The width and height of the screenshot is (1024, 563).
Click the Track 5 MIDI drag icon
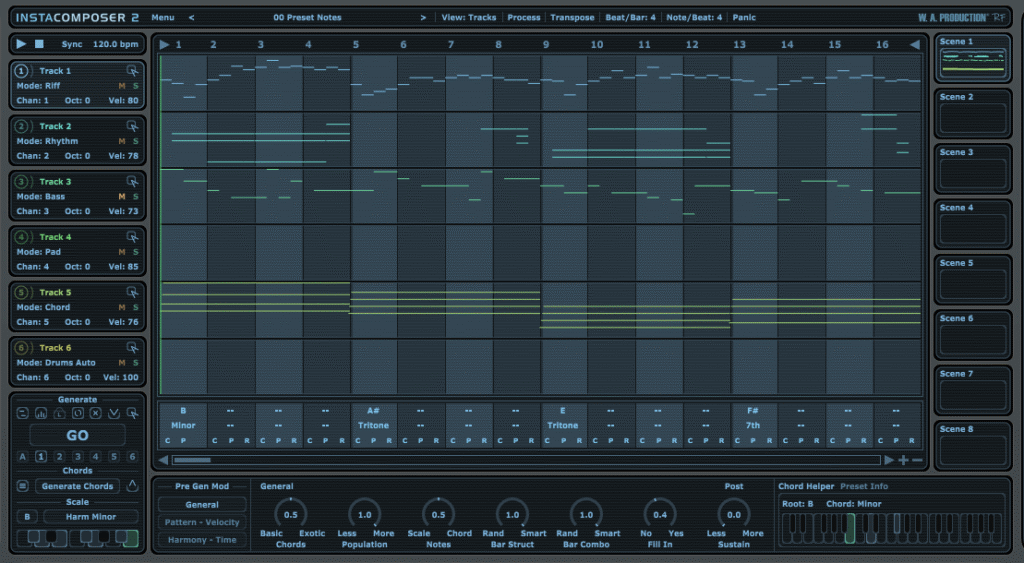[132, 292]
